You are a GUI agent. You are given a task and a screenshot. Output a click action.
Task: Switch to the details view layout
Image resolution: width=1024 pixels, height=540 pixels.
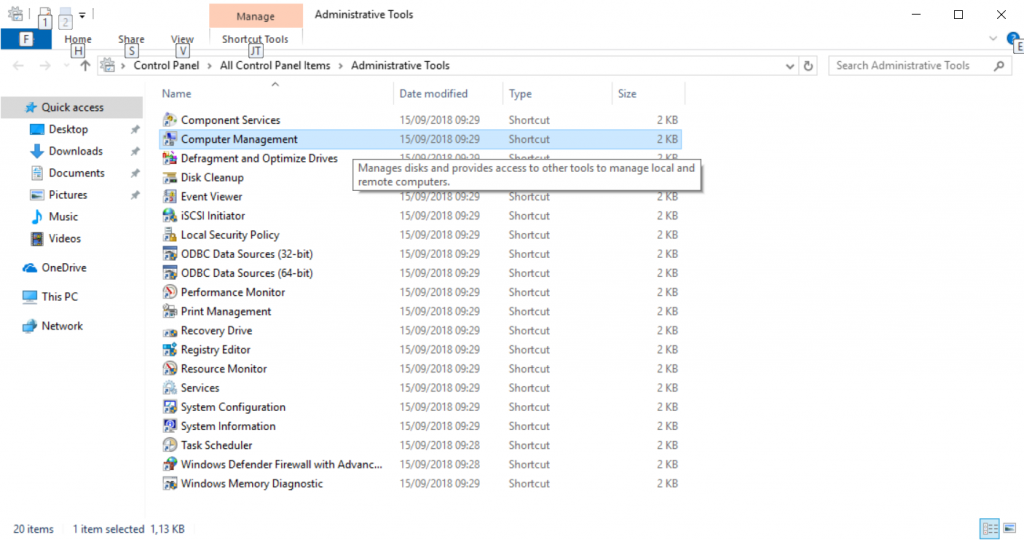pyautogui.click(x=990, y=528)
